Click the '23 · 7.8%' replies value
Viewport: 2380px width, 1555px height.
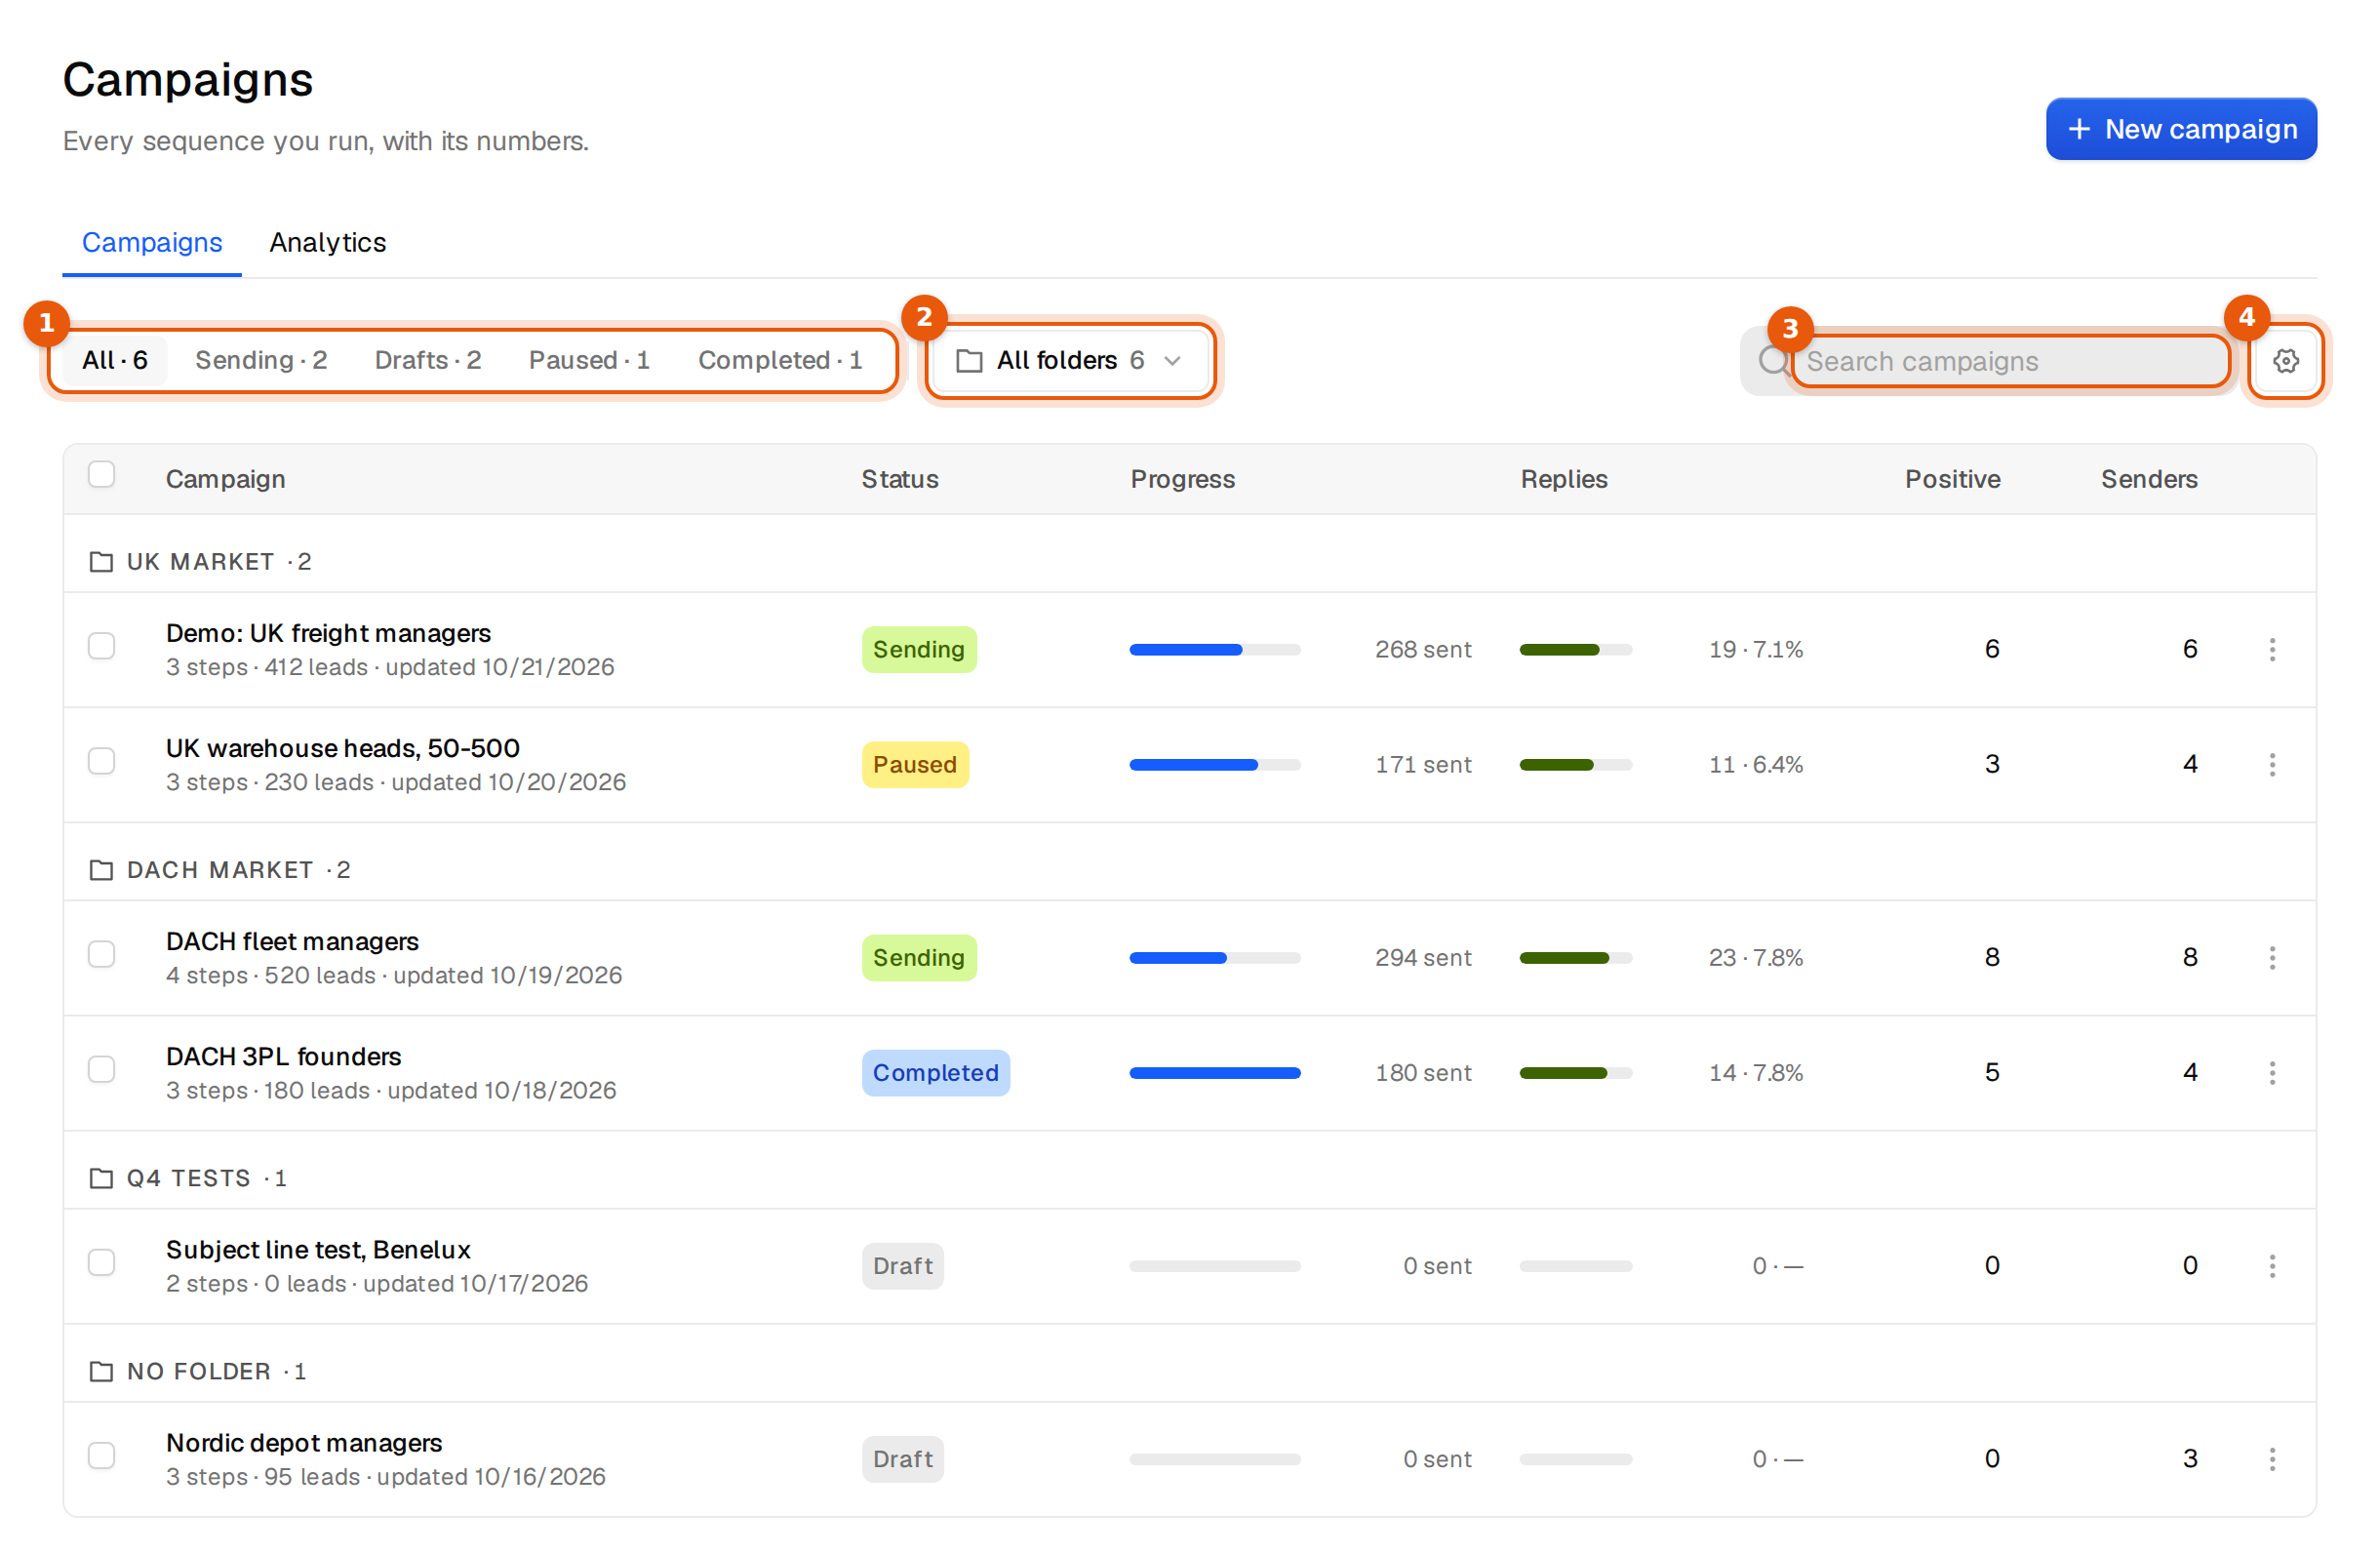tap(1755, 958)
